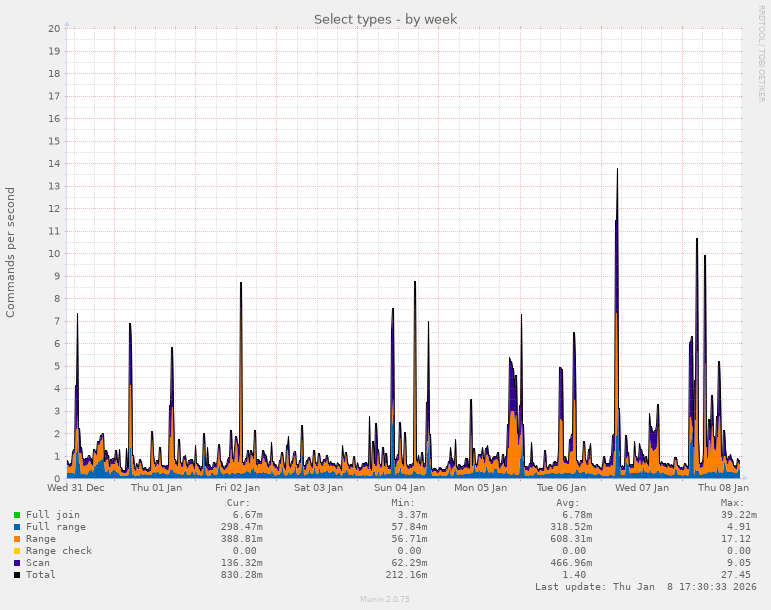Click the Munin 2.0.75 footer text
Viewport: 771px width, 610px height.
385,599
